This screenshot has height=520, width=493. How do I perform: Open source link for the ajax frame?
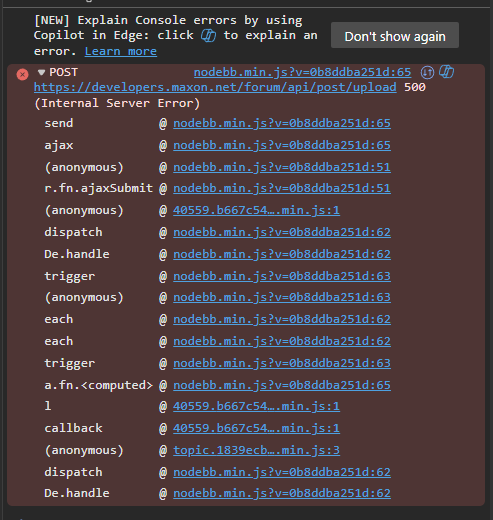click(282, 145)
